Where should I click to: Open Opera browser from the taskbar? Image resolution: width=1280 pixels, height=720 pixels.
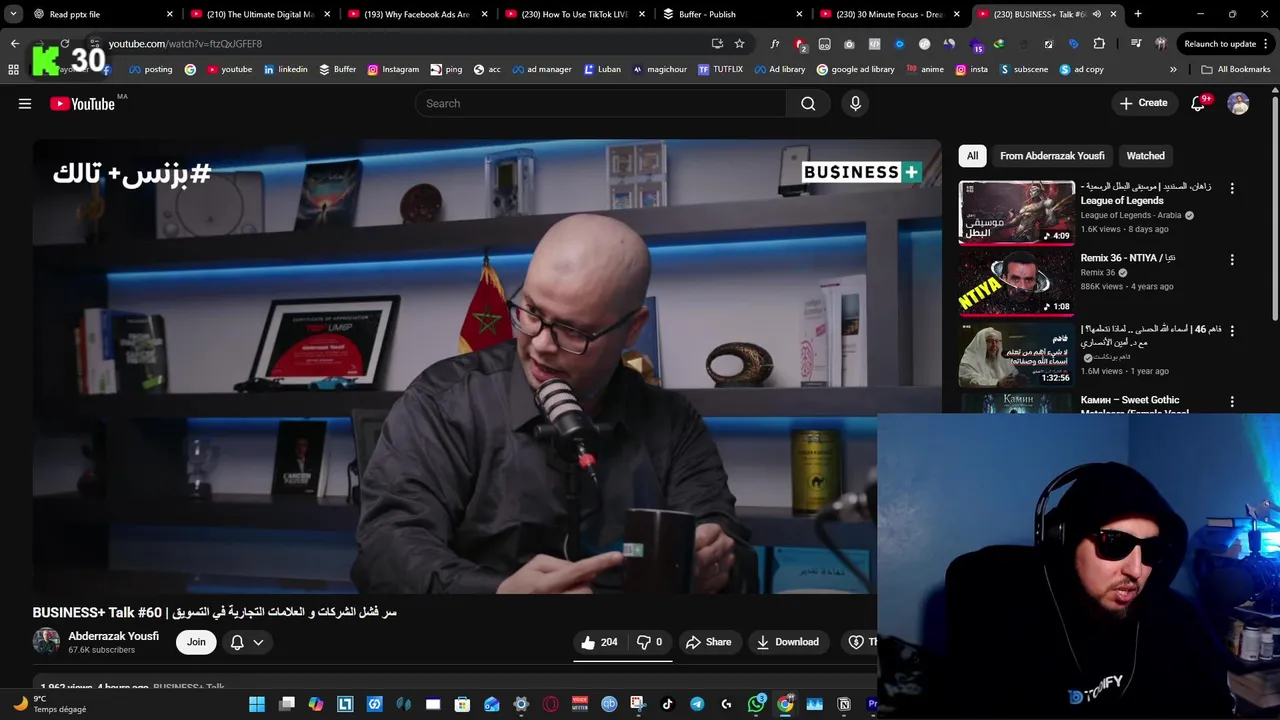point(550,704)
